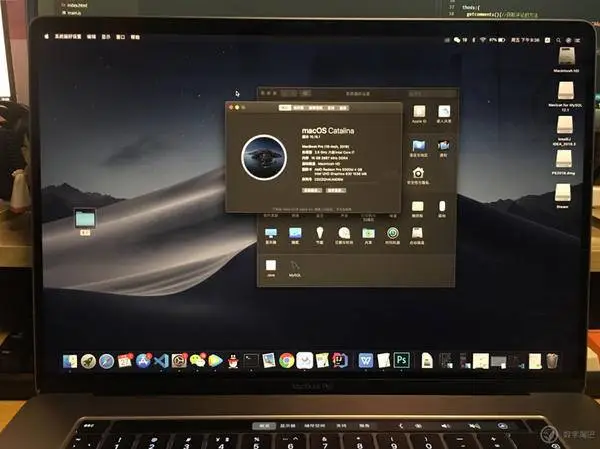Click the battery status indicator
This screenshot has height=449, width=600.
tap(497, 40)
